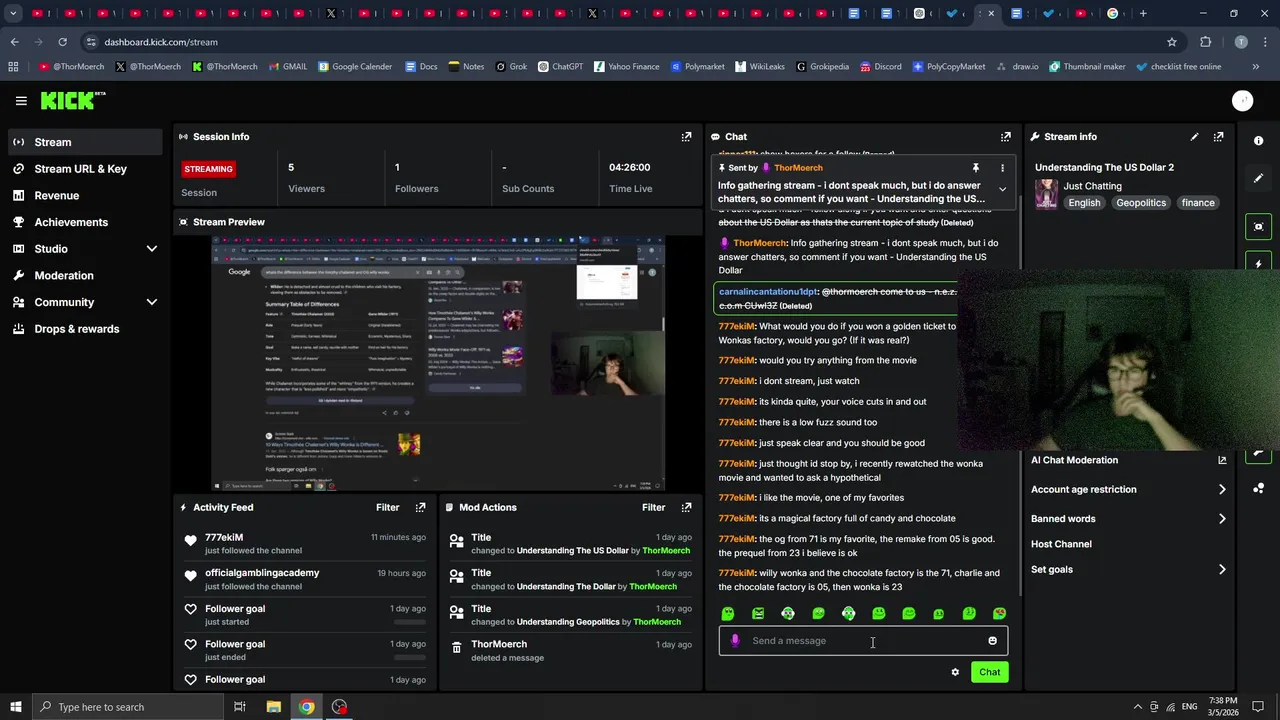Pop out the Session Info panel
The width and height of the screenshot is (1280, 720).
click(x=686, y=137)
